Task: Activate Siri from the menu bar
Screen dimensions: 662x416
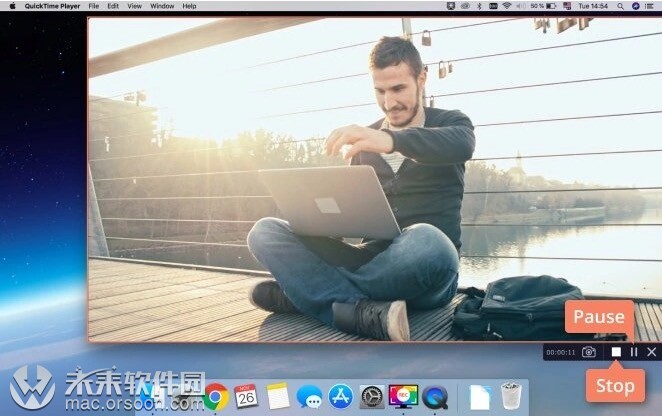Action: tap(635, 6)
